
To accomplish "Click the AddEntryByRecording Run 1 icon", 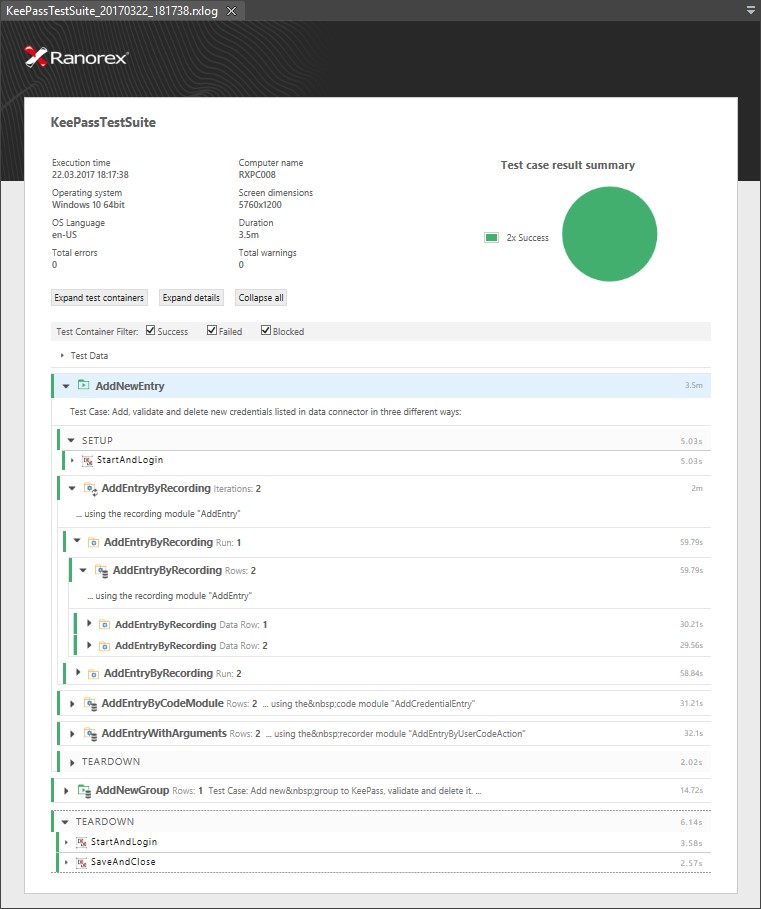I will click(93, 543).
